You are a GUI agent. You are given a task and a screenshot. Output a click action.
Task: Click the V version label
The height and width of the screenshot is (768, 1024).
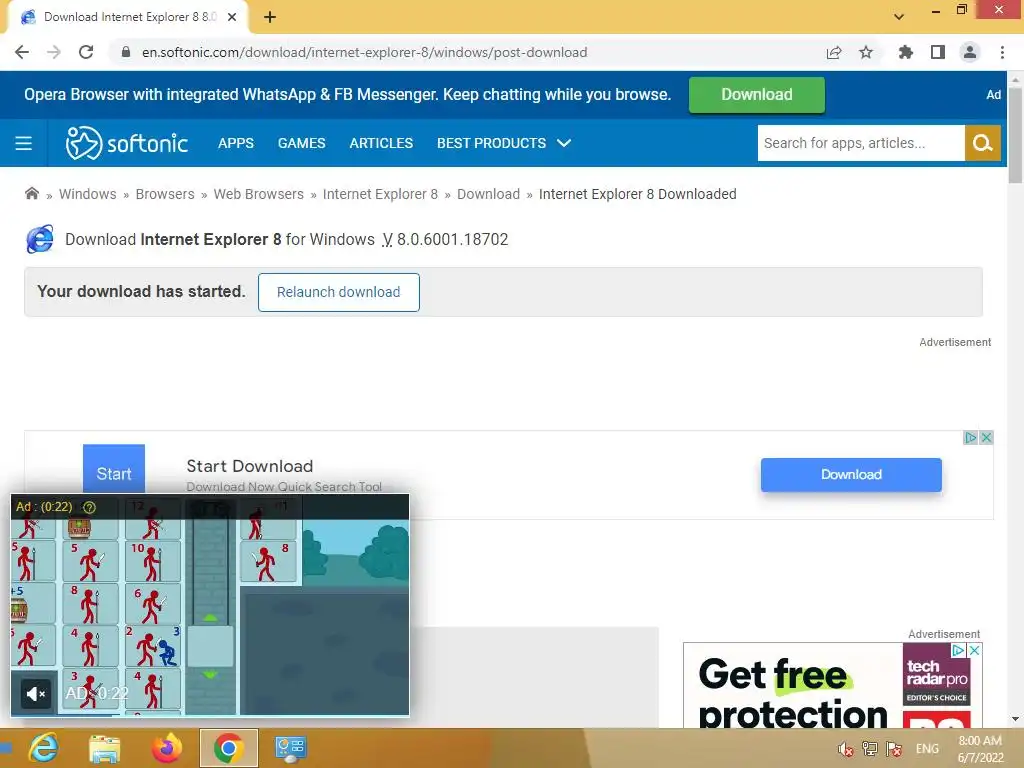tap(387, 240)
